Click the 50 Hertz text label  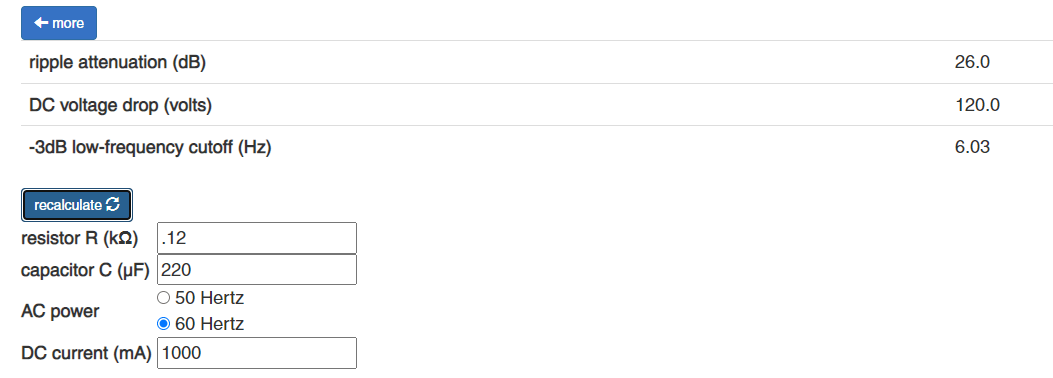pyautogui.click(x=210, y=297)
